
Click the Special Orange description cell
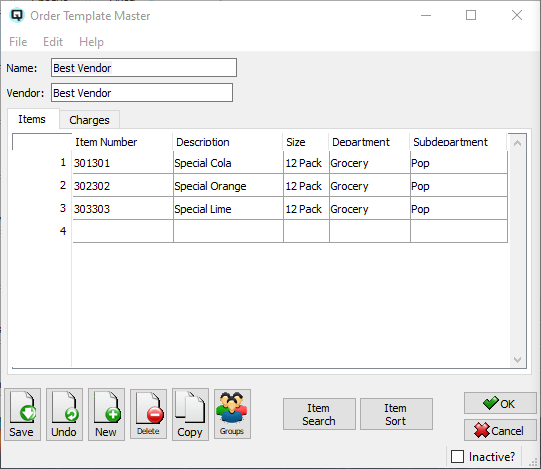click(228, 186)
